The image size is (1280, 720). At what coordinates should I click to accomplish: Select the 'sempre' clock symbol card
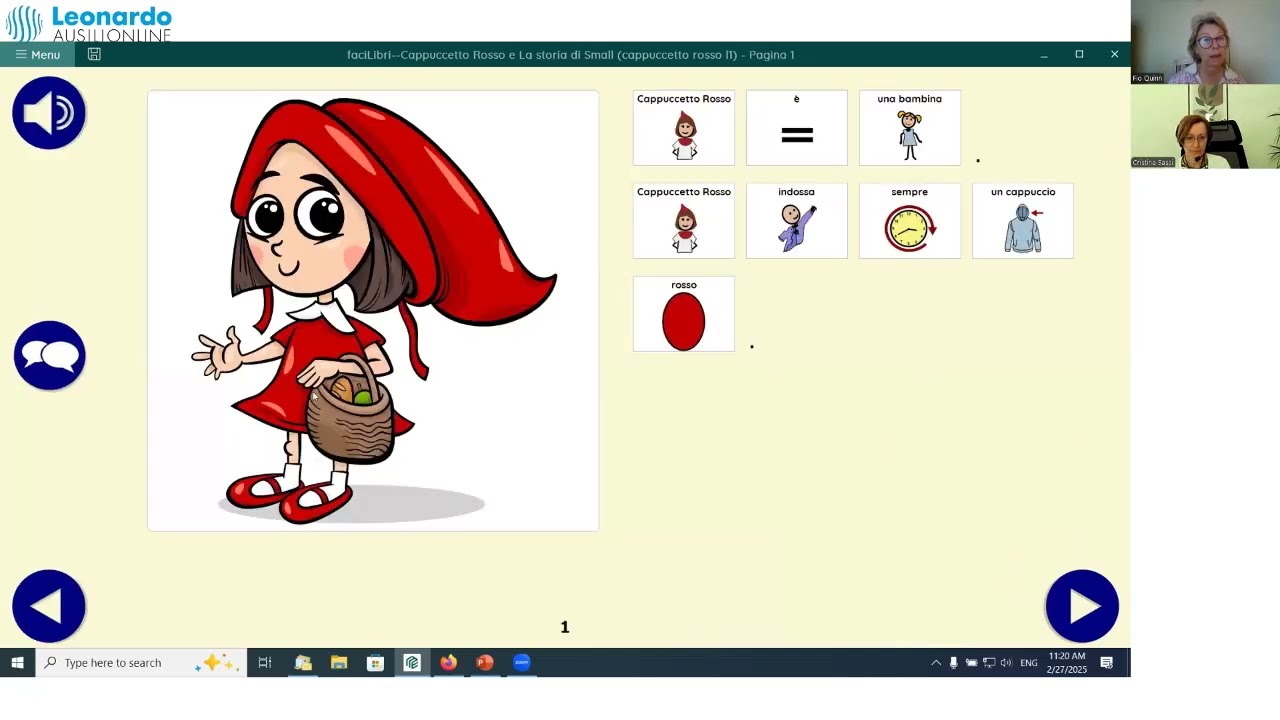910,221
